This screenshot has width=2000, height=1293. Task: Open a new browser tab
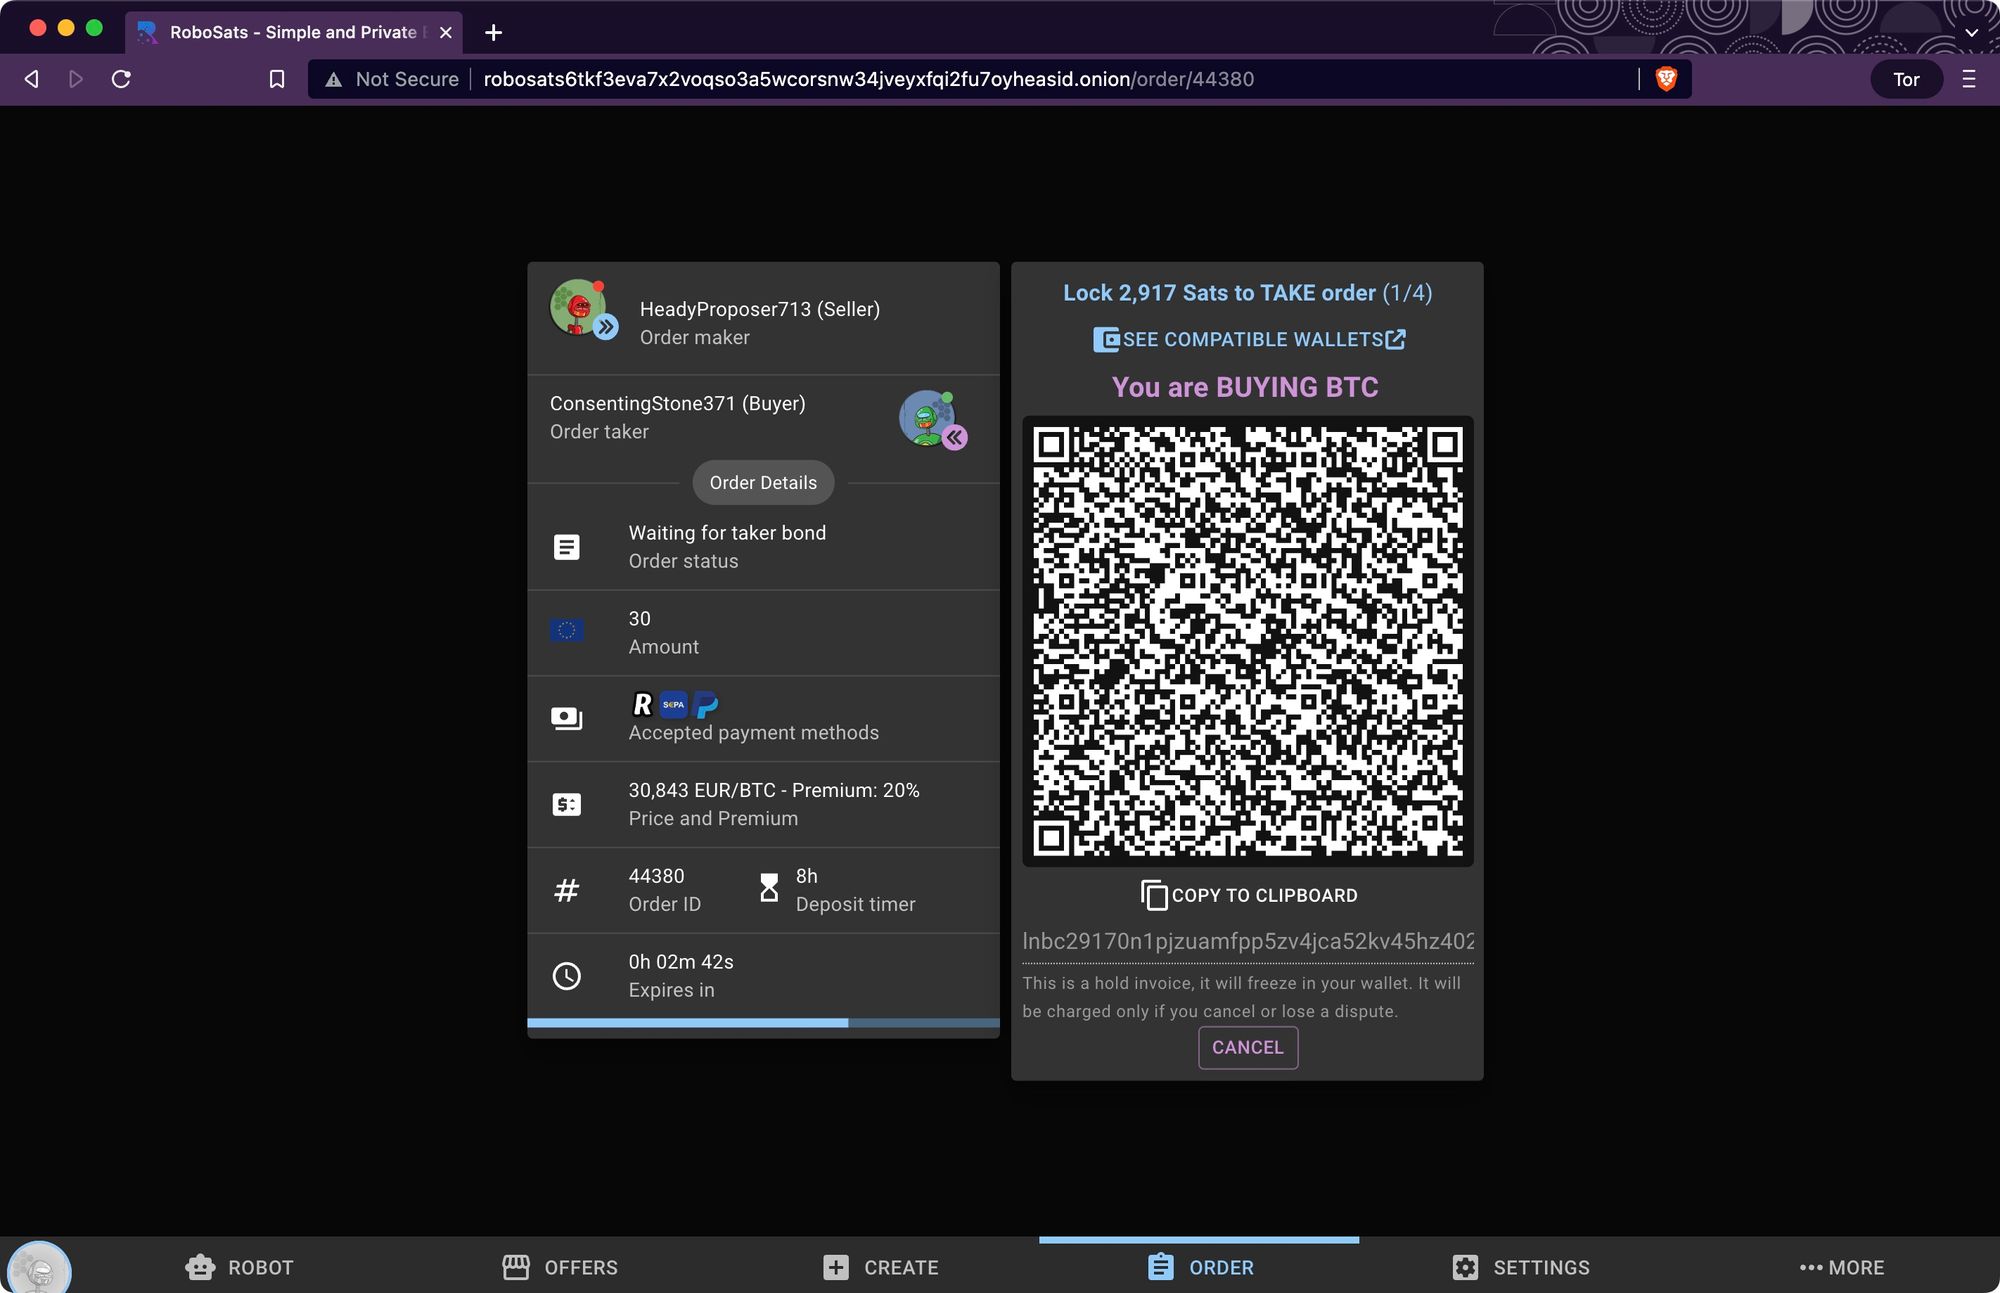493,32
